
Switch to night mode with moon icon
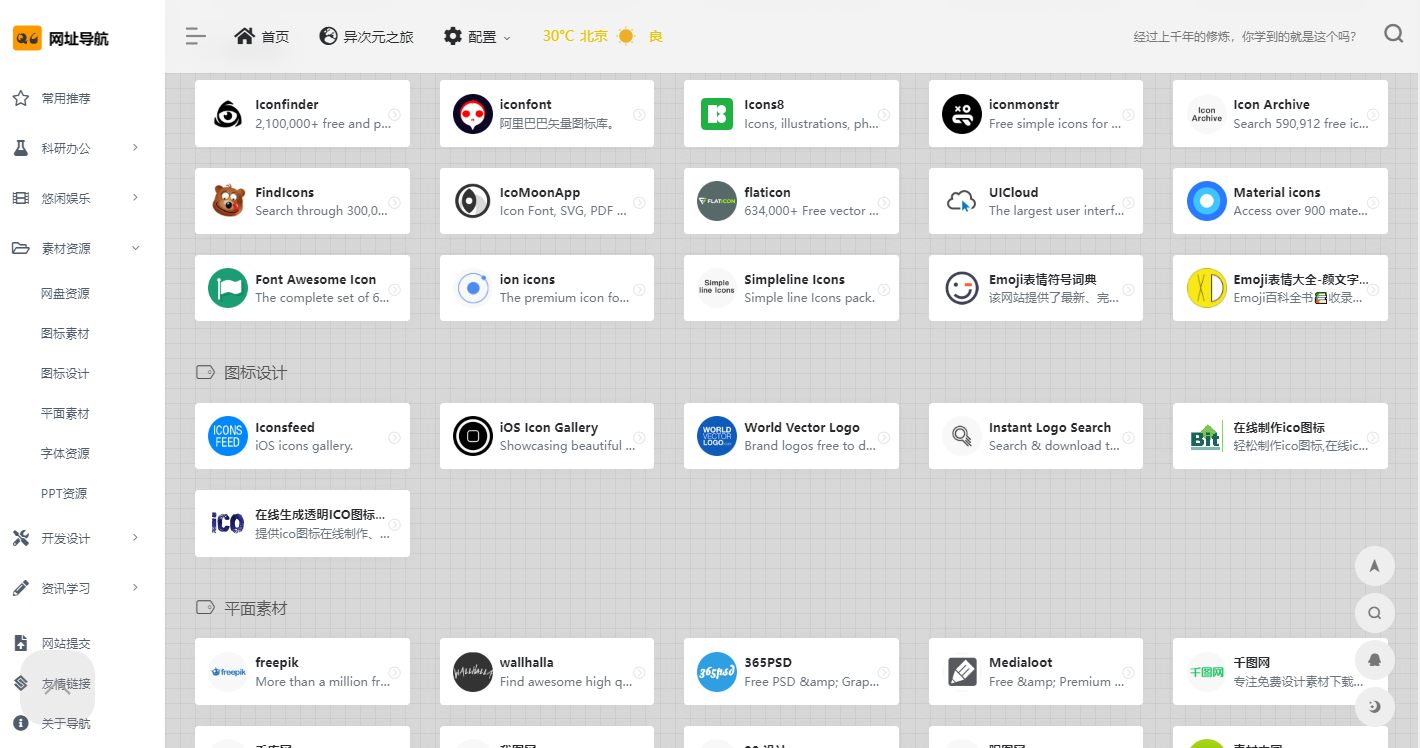coord(1374,706)
